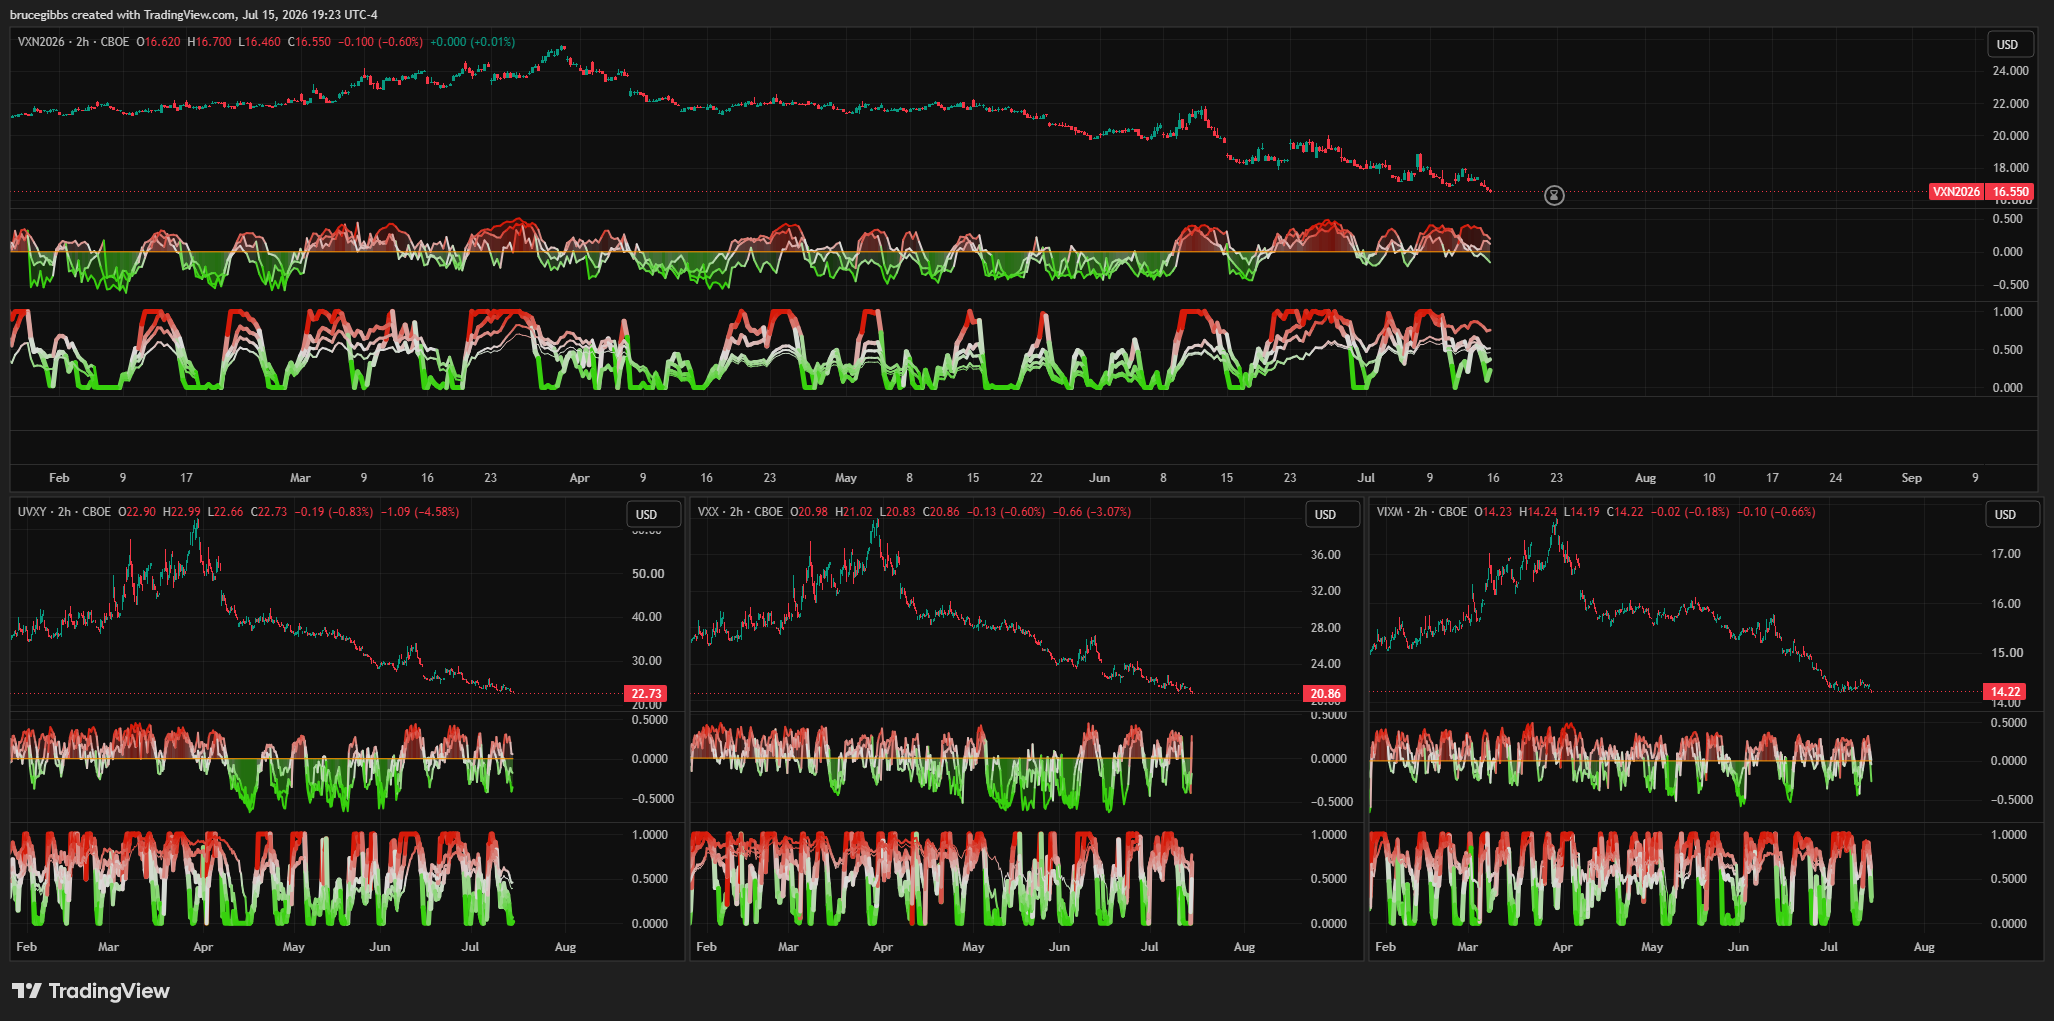Click the red VXN2026 16.550 price label
Screen dimensions: 2054x1021
tap(1981, 192)
